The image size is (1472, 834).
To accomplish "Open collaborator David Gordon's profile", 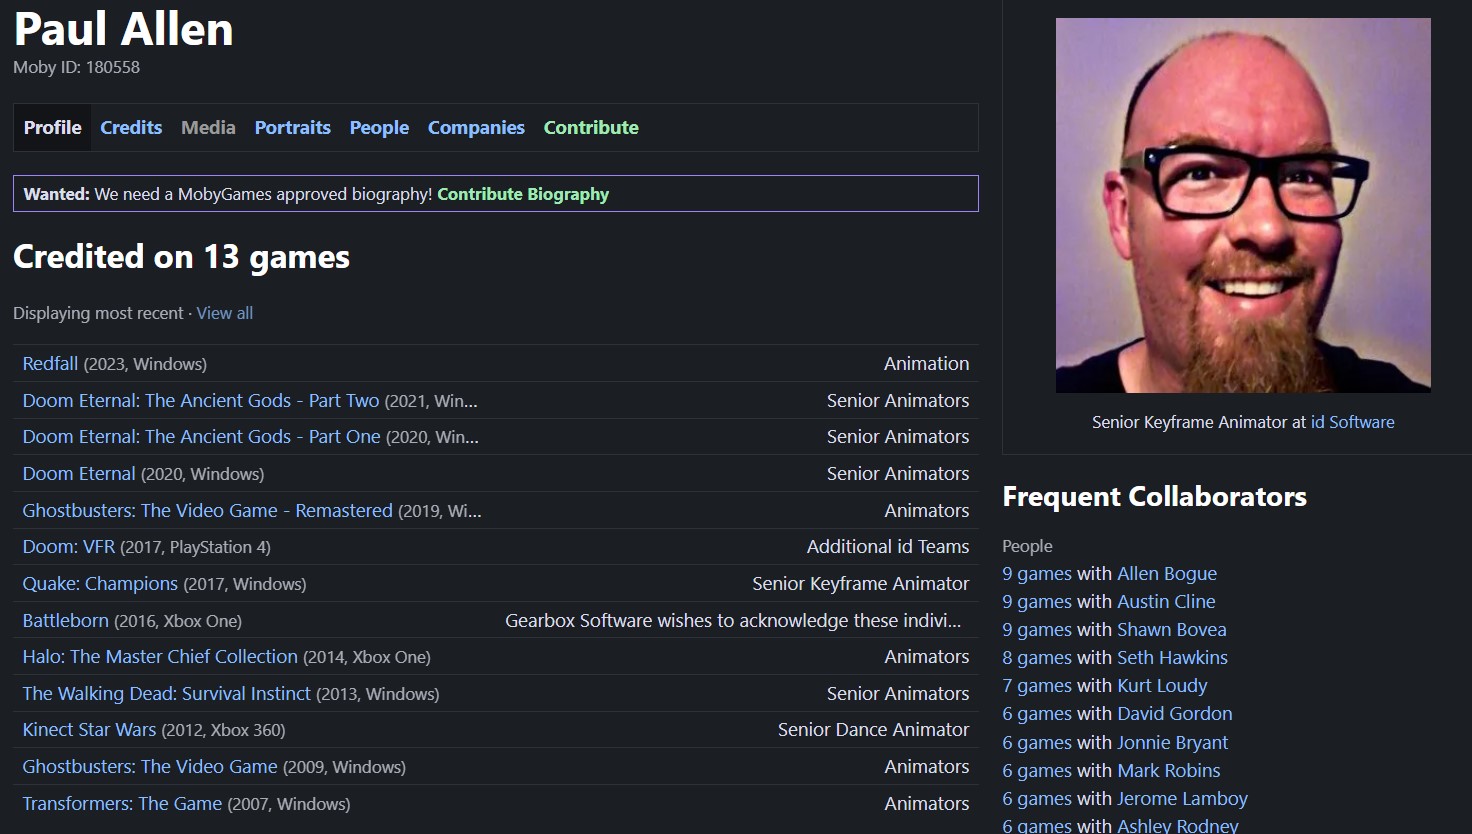I will [1175, 714].
